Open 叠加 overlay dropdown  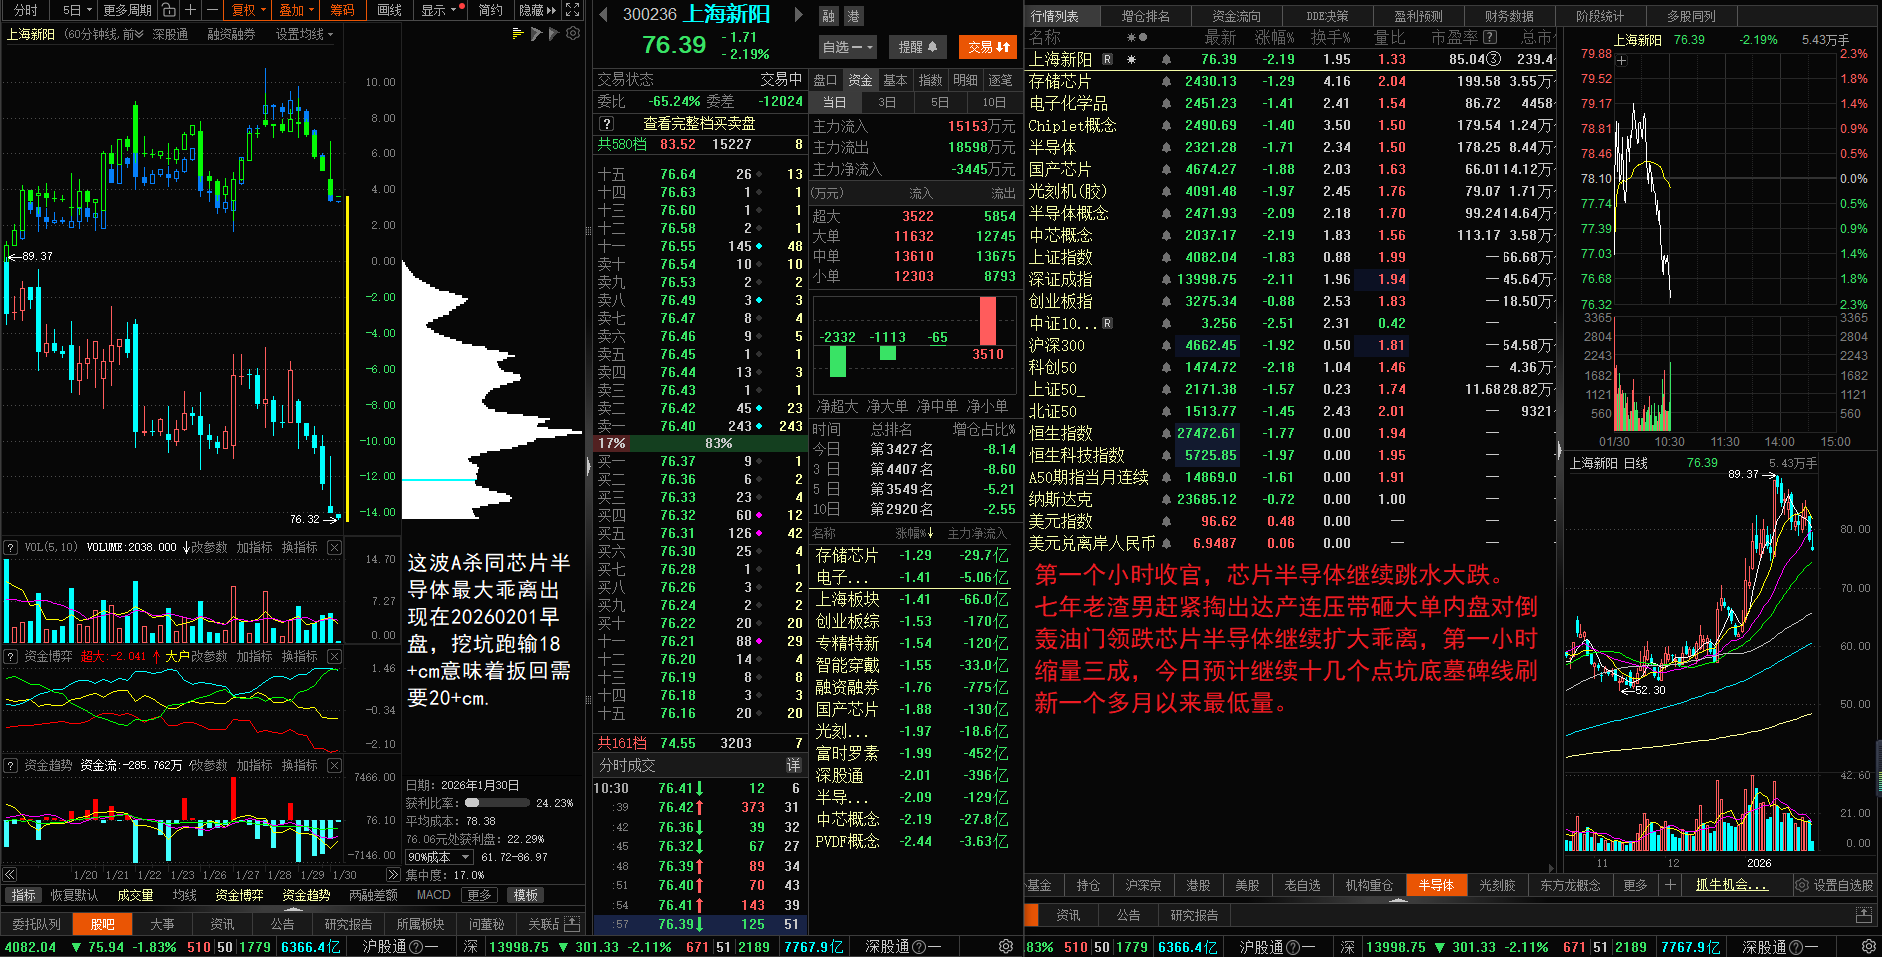coord(296,10)
